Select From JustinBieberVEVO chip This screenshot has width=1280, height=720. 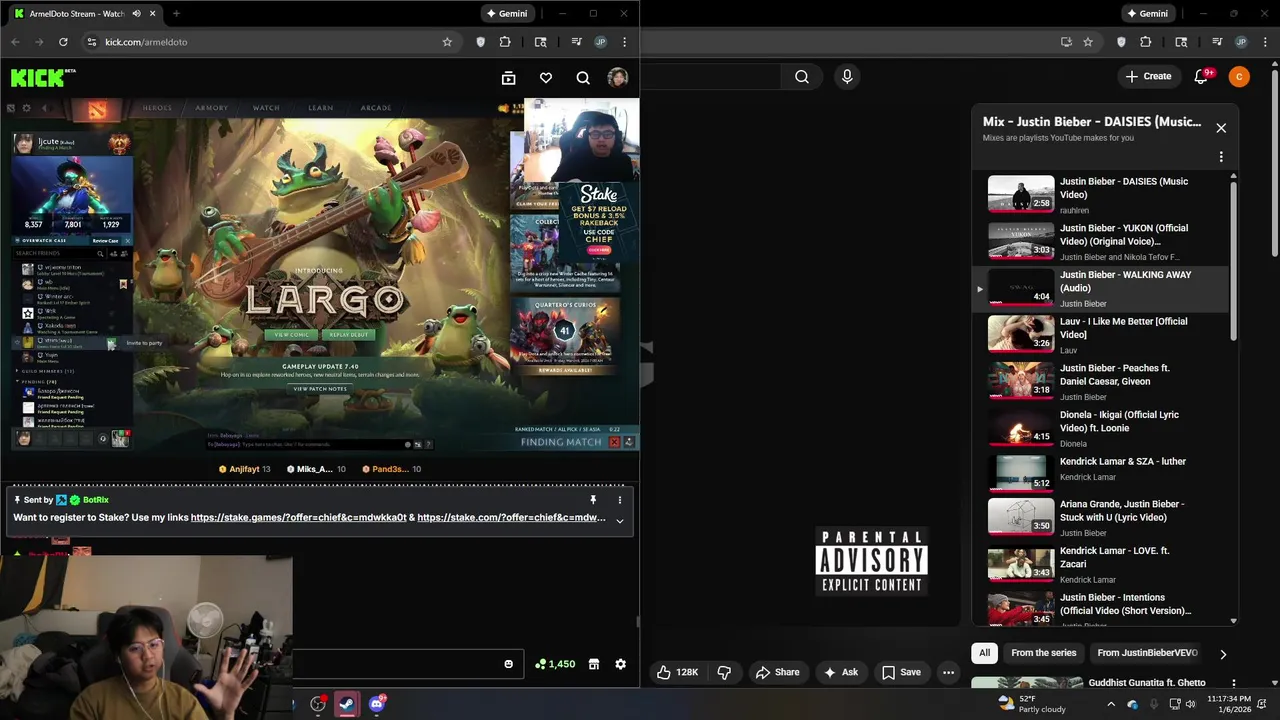coord(1147,653)
